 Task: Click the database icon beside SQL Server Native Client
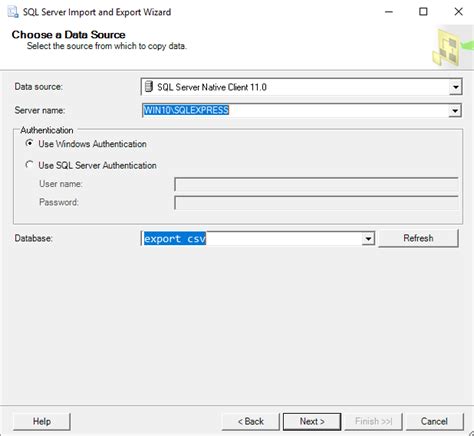(149, 87)
